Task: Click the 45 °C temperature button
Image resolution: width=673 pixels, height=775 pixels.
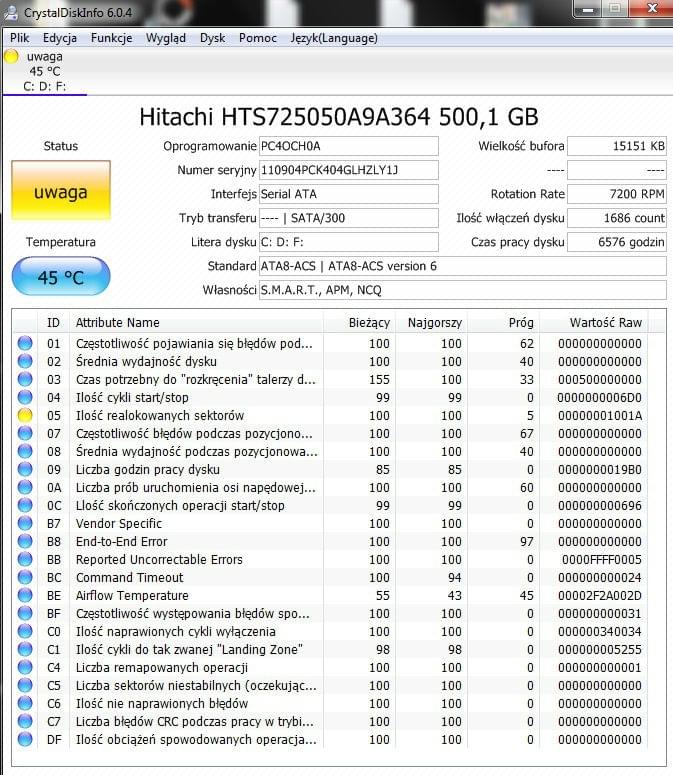Action: point(61,276)
